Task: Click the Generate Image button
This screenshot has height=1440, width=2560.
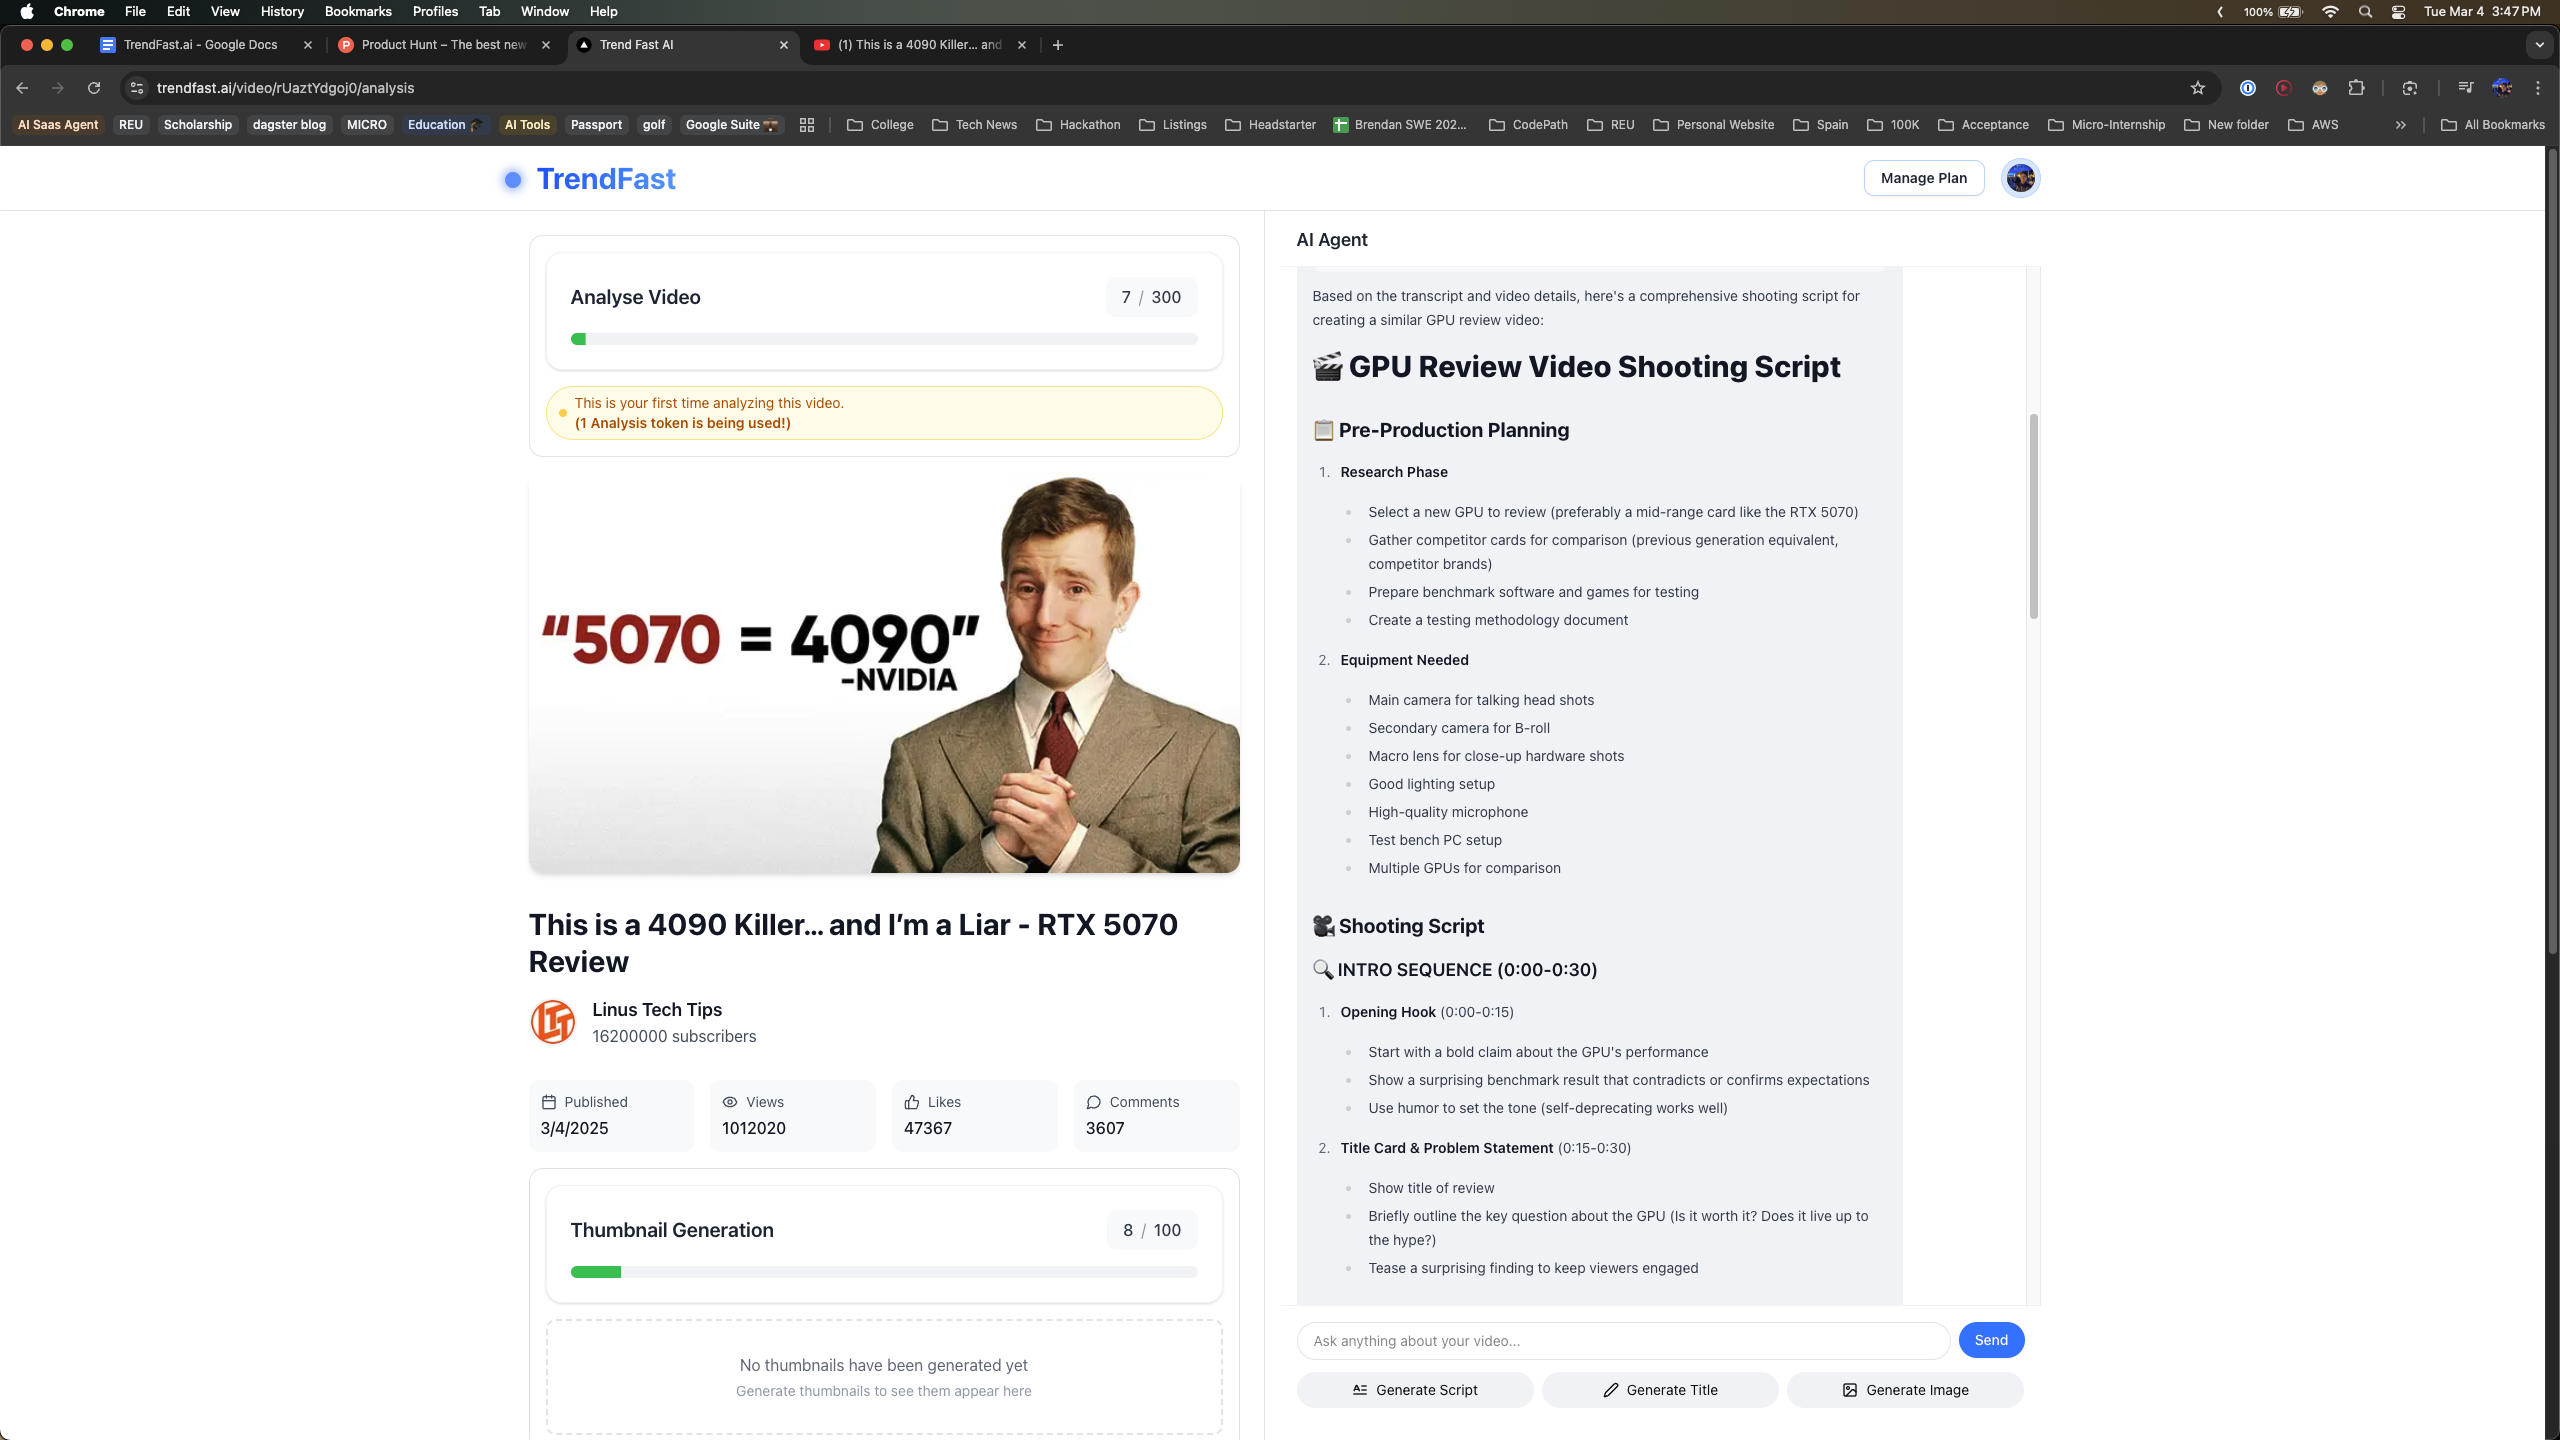Action: [1905, 1390]
